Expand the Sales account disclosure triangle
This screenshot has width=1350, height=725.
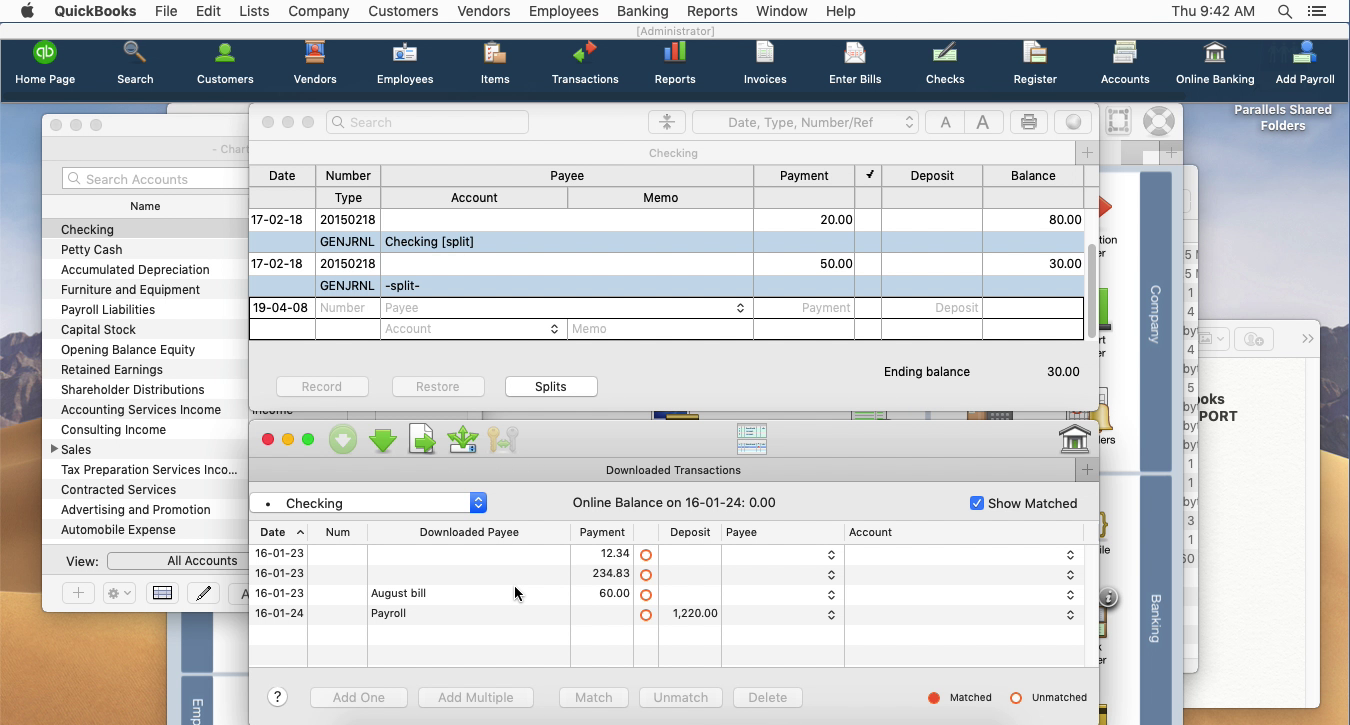54,449
